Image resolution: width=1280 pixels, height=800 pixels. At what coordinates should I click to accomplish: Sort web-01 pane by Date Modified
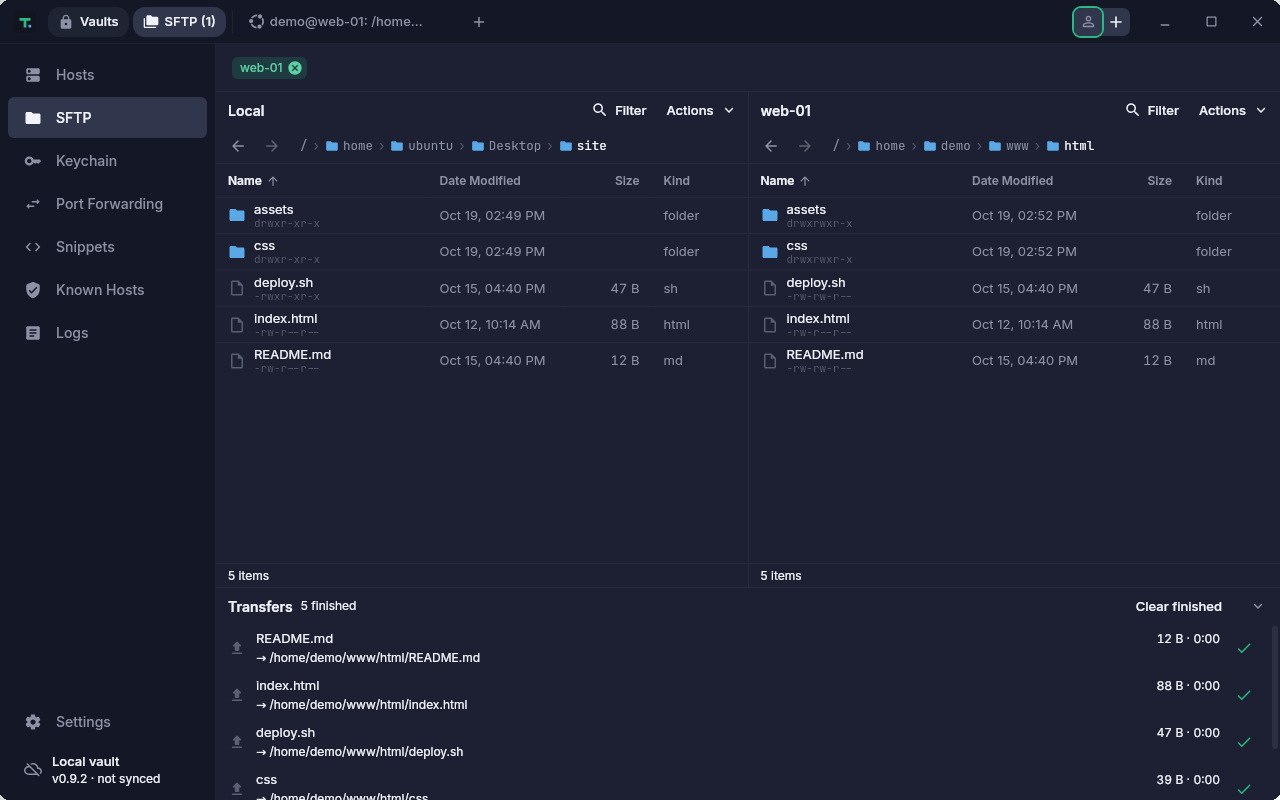point(1012,181)
